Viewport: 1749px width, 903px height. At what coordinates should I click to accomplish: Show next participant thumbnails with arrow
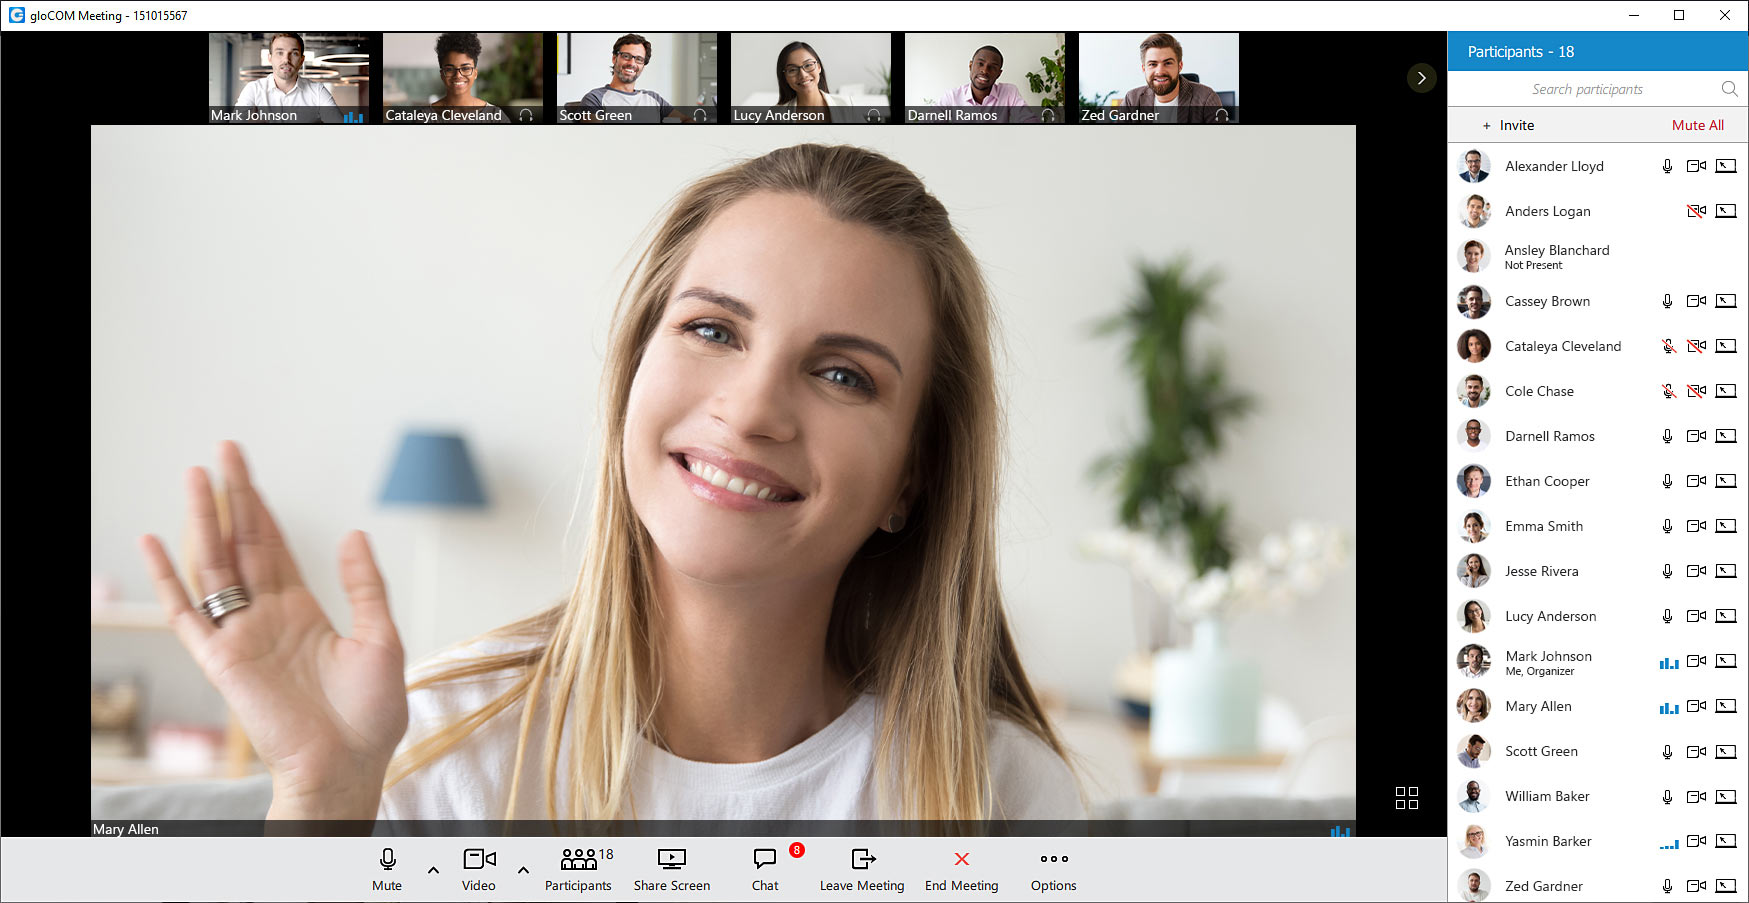coord(1421,78)
